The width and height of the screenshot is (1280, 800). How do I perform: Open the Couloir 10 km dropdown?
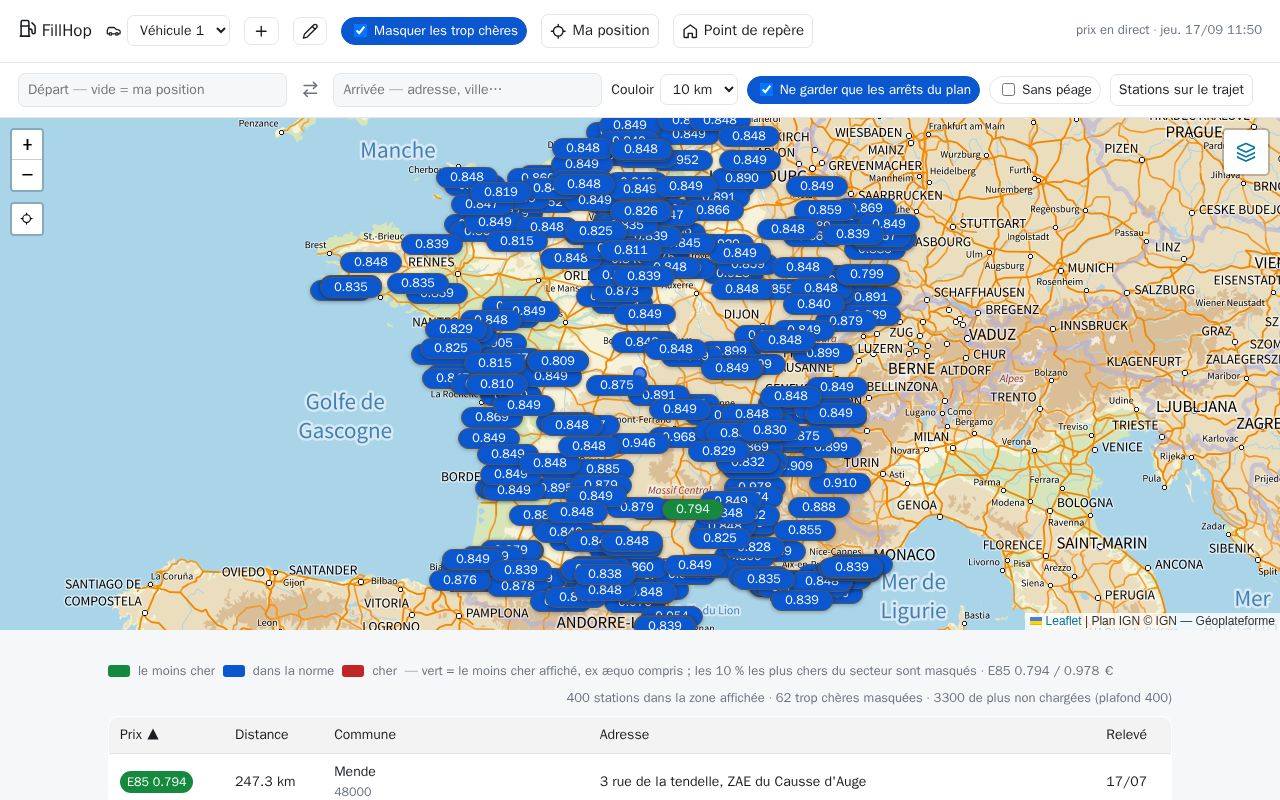tap(698, 90)
